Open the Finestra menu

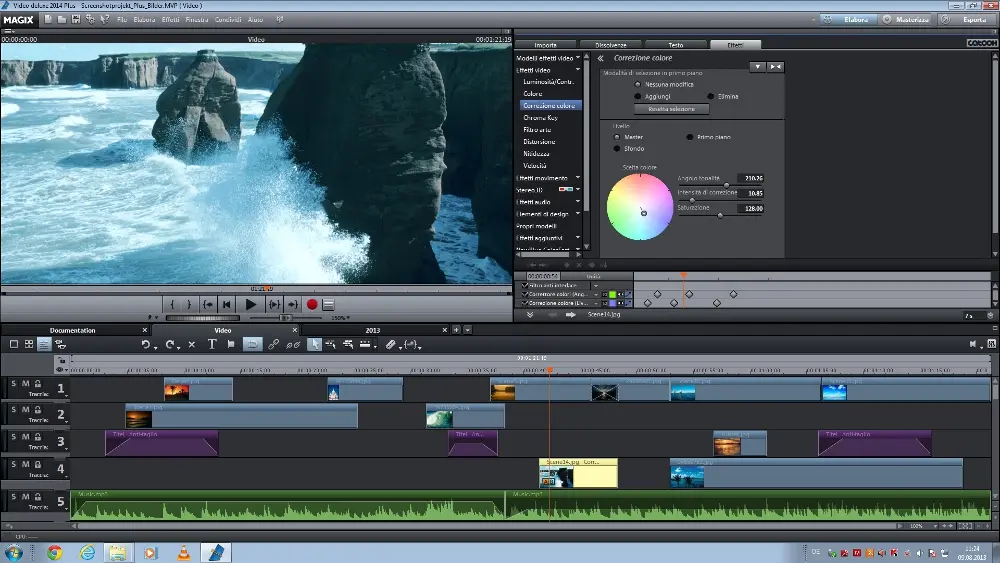pos(197,20)
